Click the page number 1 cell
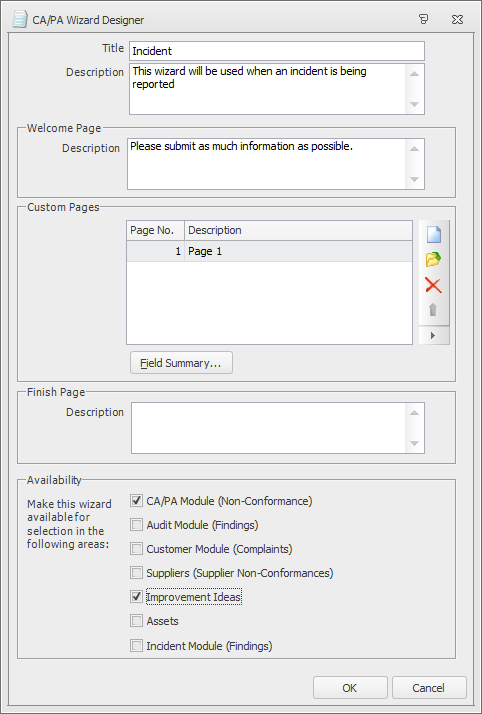Screen dimensions: 482x714 click(x=156, y=251)
